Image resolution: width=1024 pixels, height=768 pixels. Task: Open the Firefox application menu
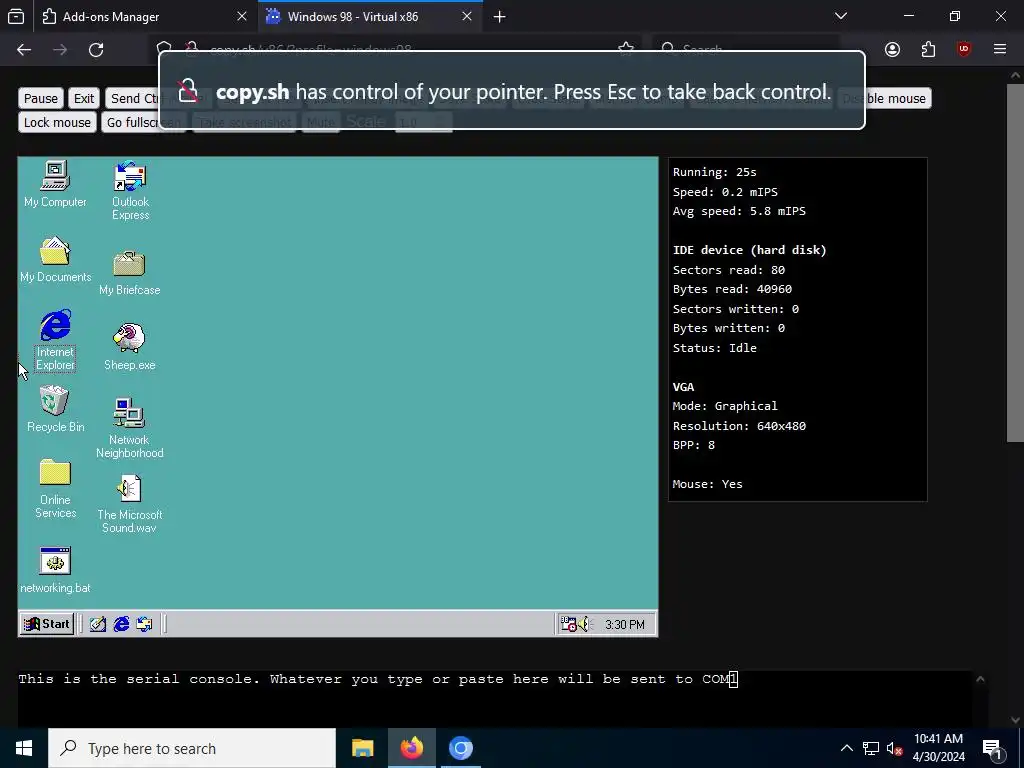(x=1000, y=50)
